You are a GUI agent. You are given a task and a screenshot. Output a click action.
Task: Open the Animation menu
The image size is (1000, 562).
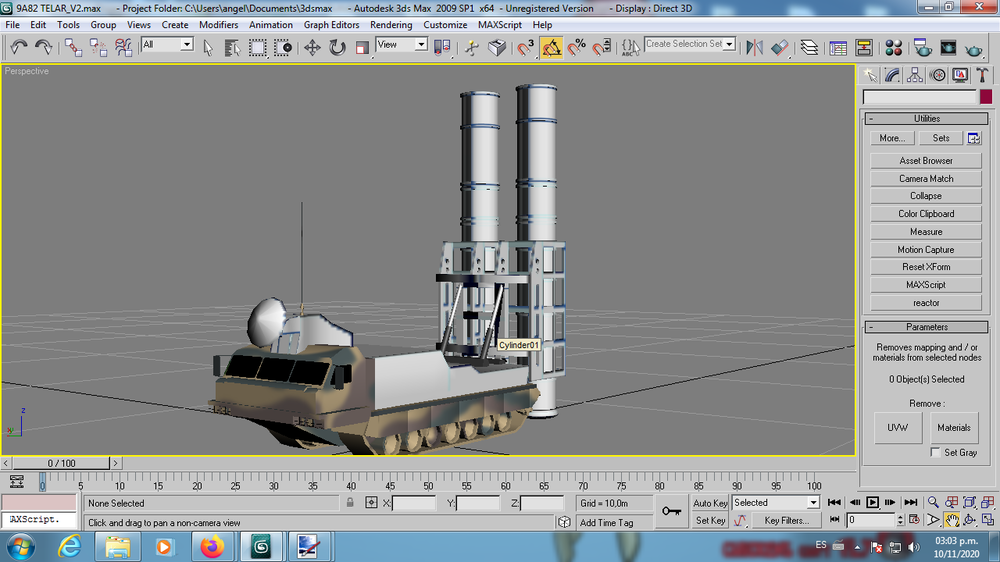coord(270,25)
